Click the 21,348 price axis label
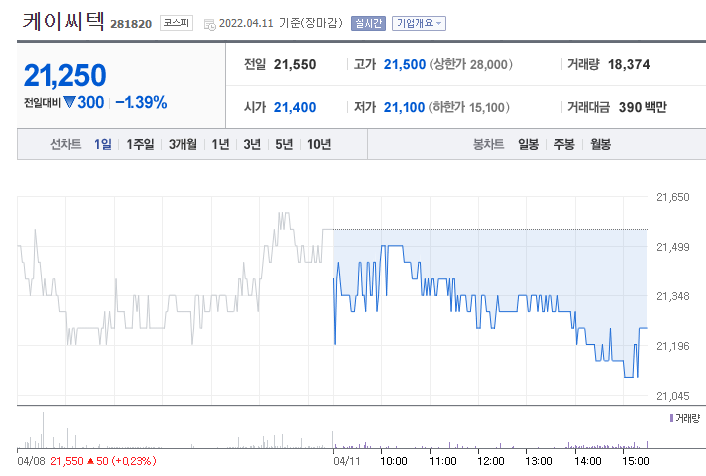The image size is (706, 476). pos(673,296)
